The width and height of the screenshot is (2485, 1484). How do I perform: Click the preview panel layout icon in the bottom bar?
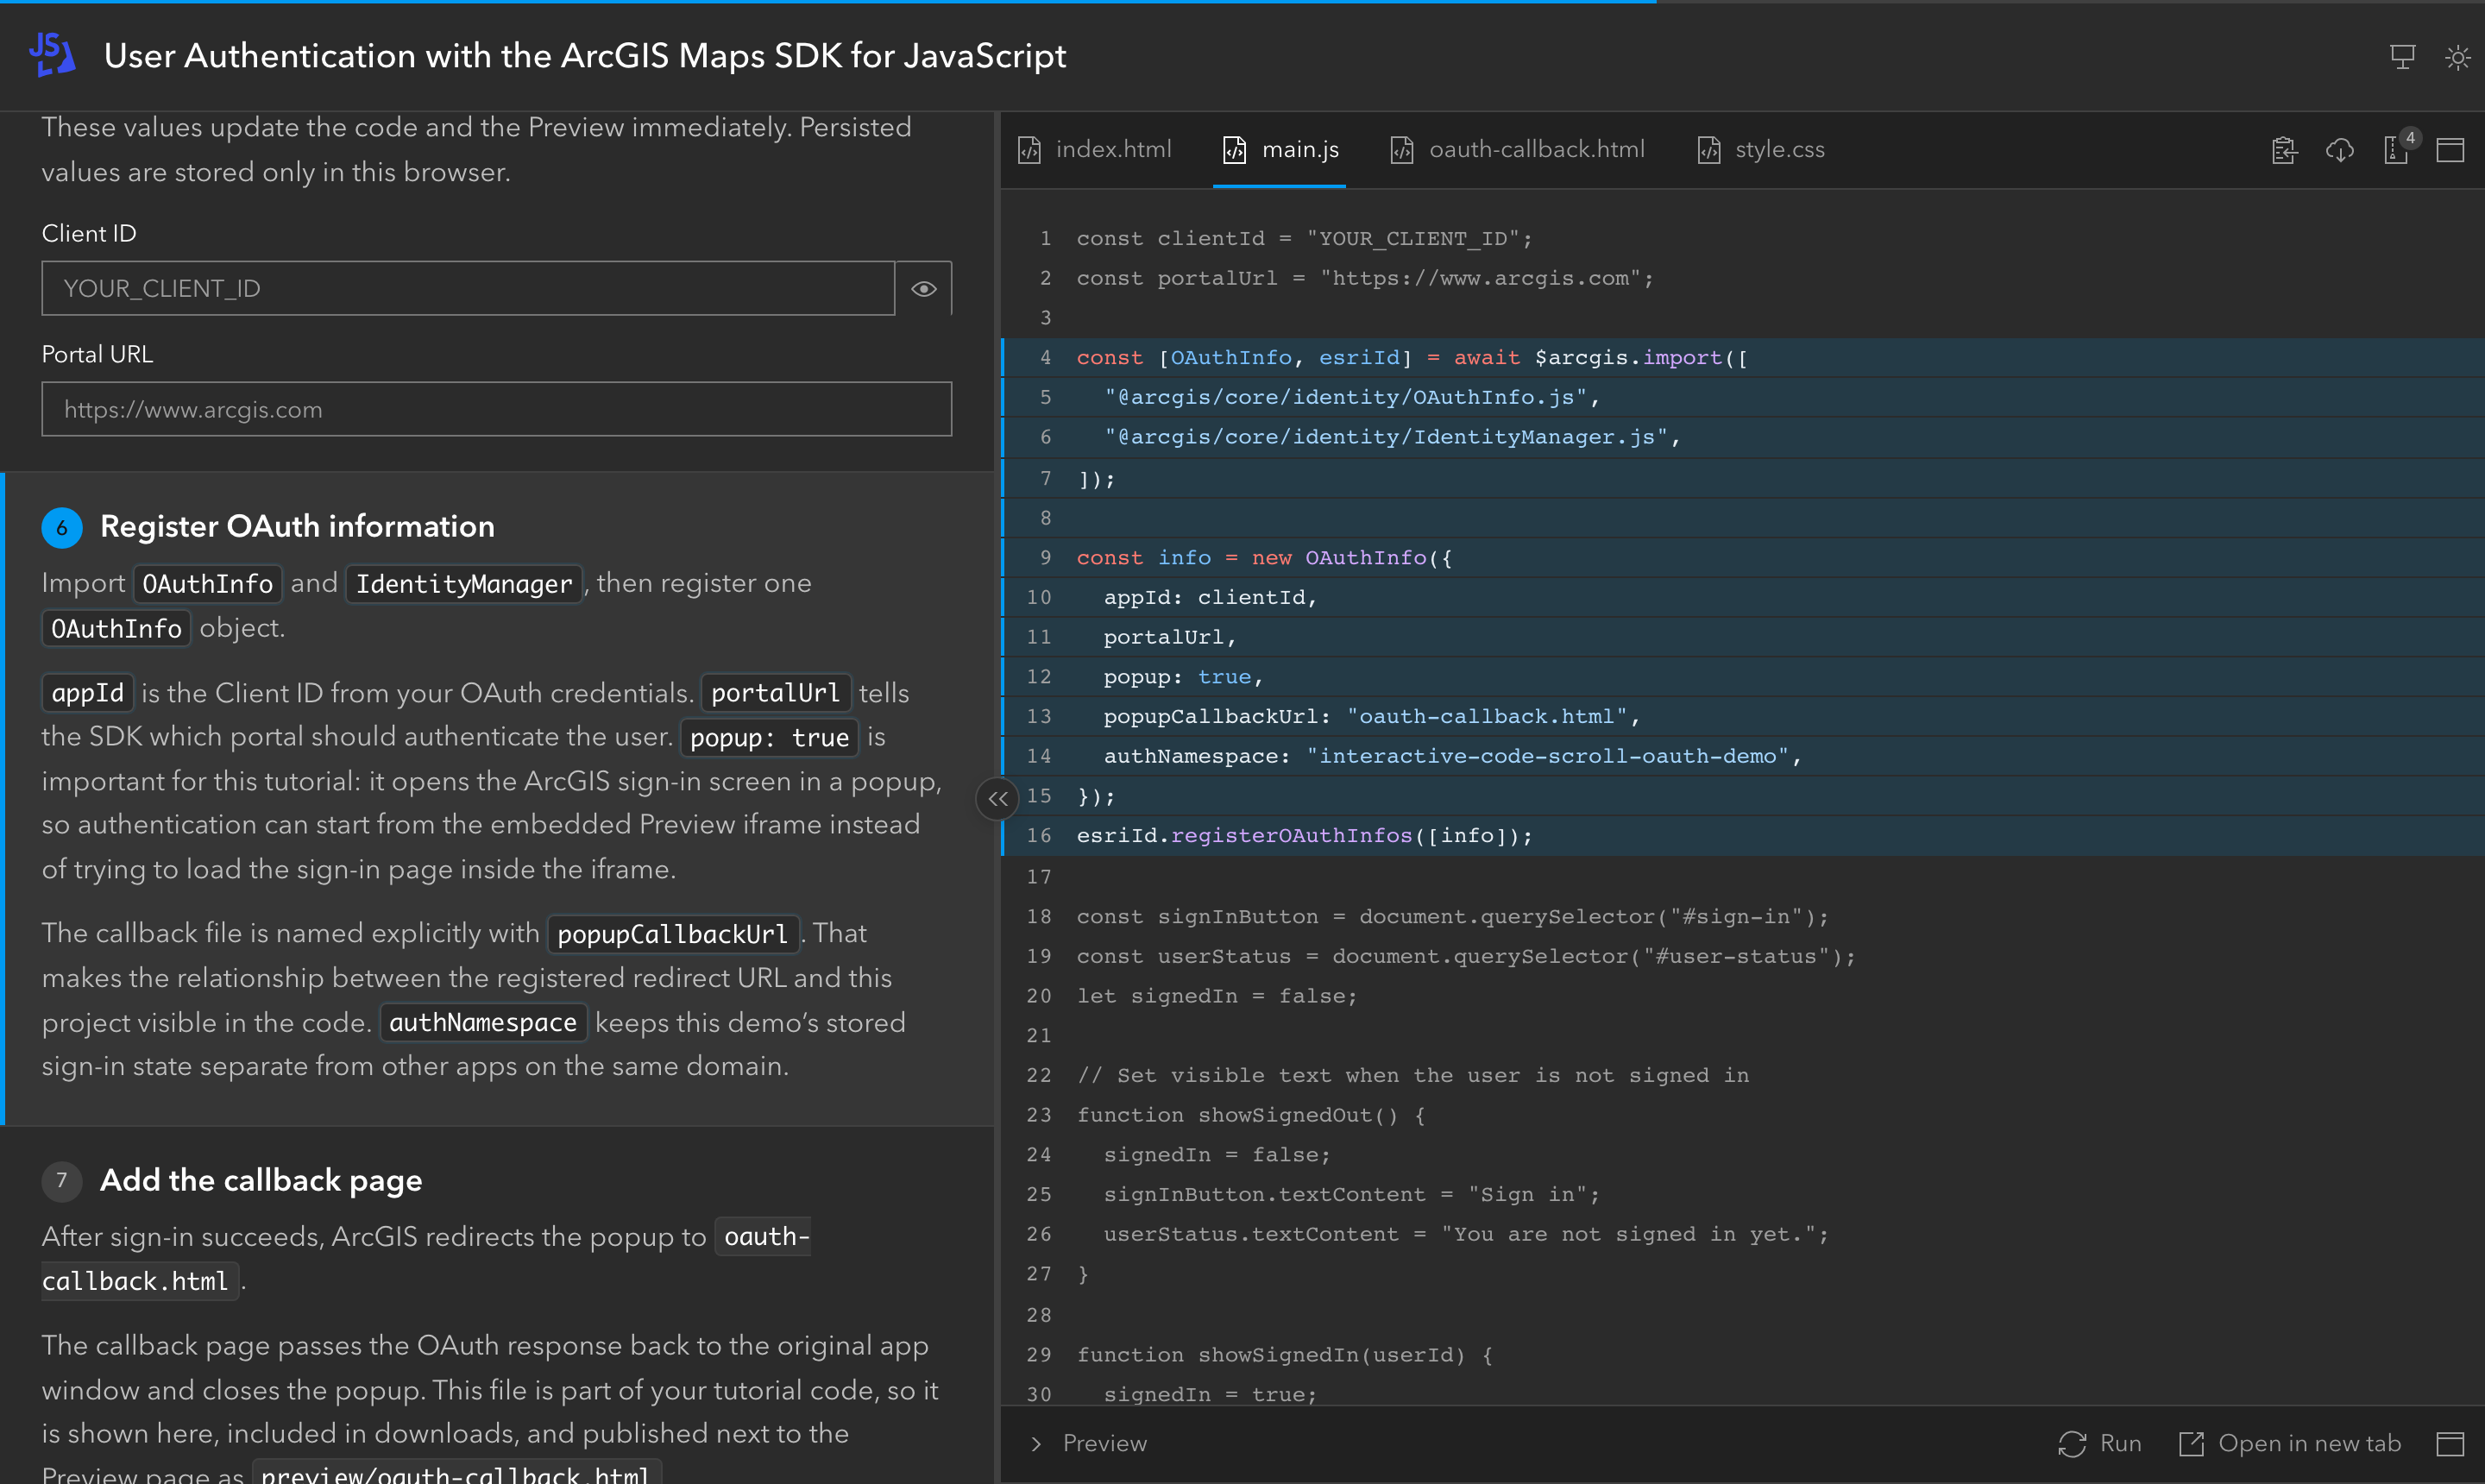(x=2450, y=1443)
